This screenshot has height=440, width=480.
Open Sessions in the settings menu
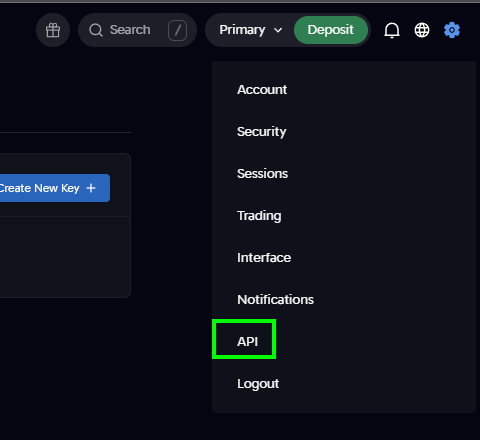coord(262,174)
